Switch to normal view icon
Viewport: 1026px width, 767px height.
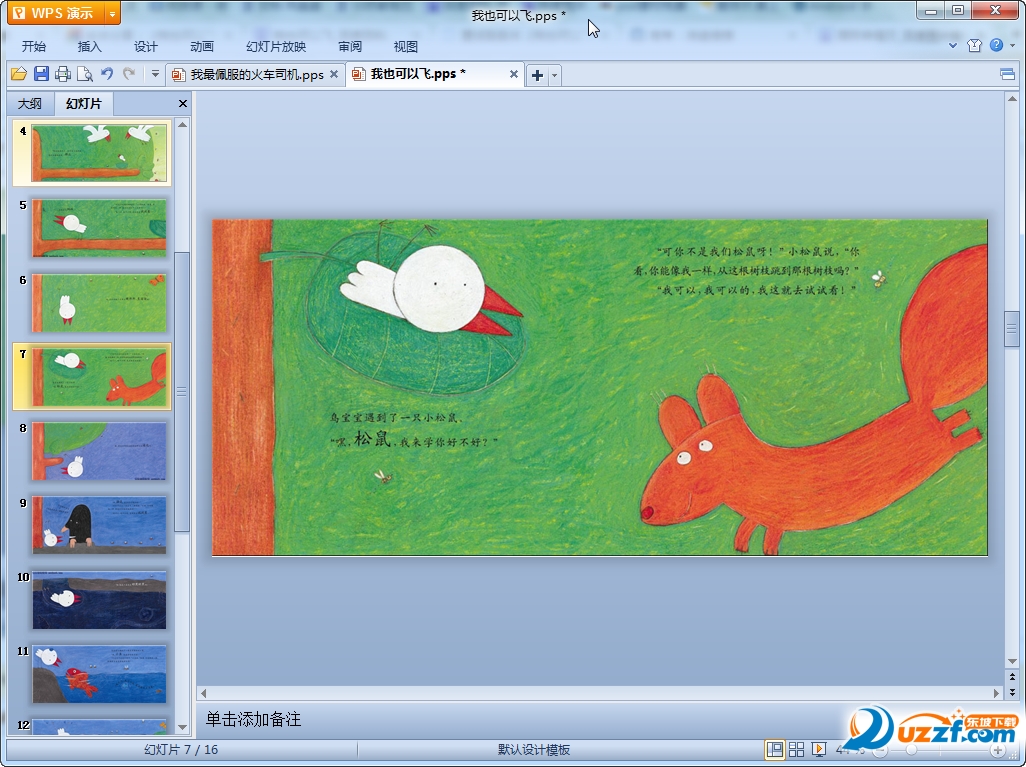click(x=775, y=749)
